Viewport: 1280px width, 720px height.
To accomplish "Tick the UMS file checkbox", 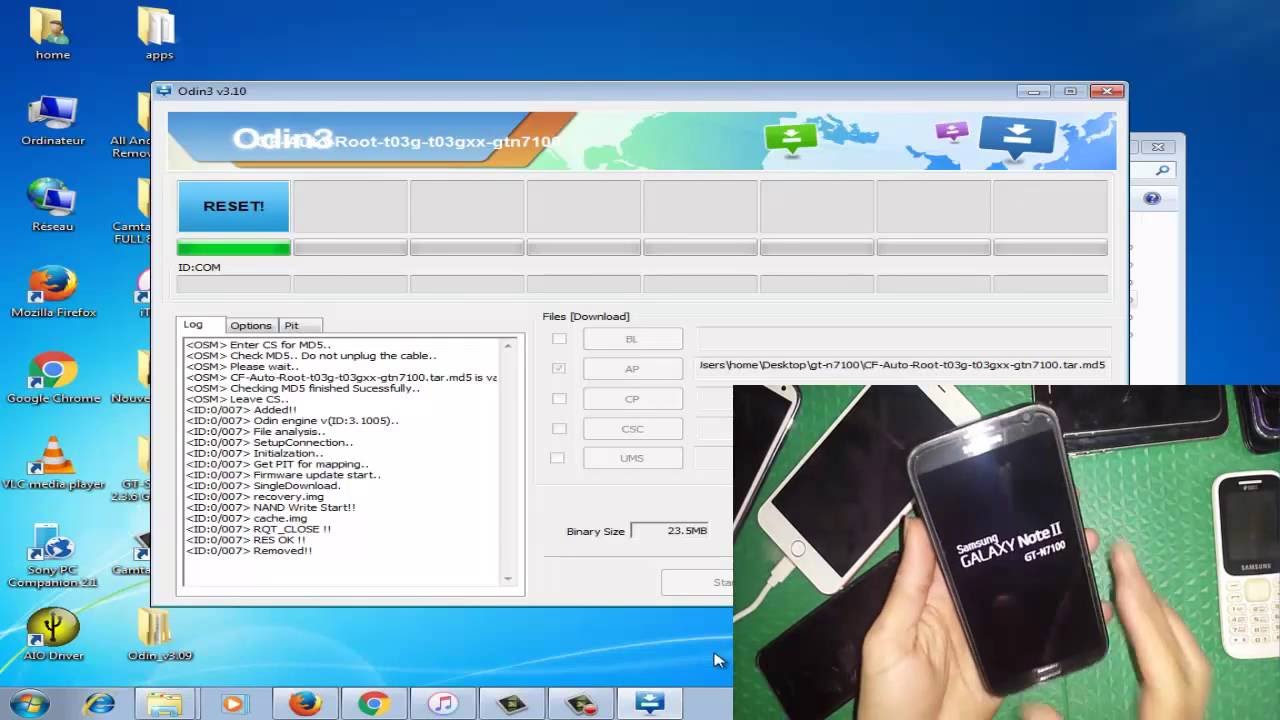I will pyautogui.click(x=557, y=458).
